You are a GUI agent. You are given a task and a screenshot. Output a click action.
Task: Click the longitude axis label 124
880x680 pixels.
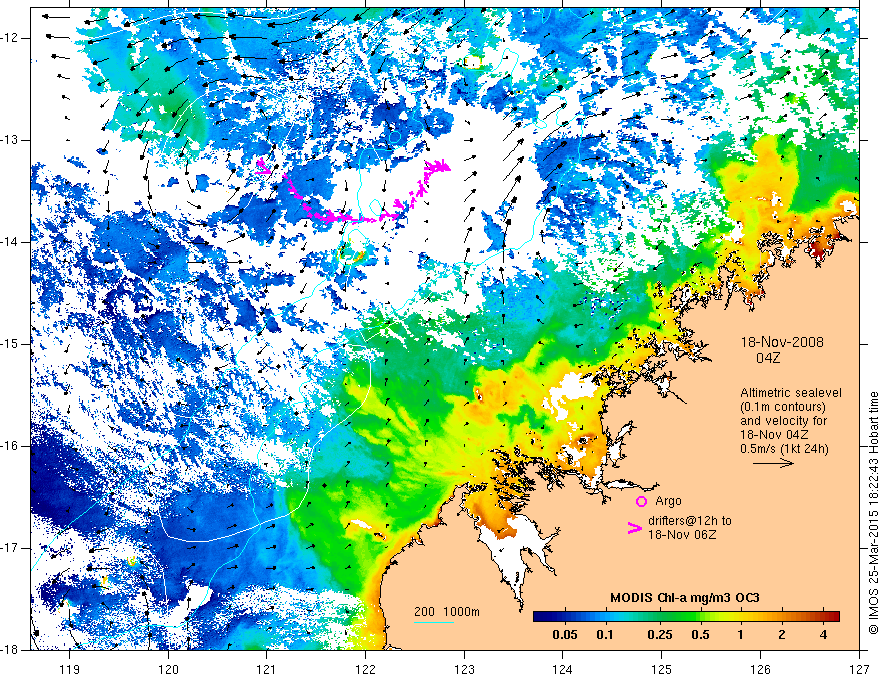coord(563,669)
